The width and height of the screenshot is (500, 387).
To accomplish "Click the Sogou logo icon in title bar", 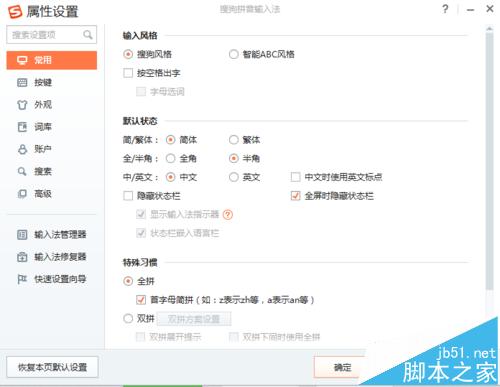I will pyautogui.click(x=15, y=12).
